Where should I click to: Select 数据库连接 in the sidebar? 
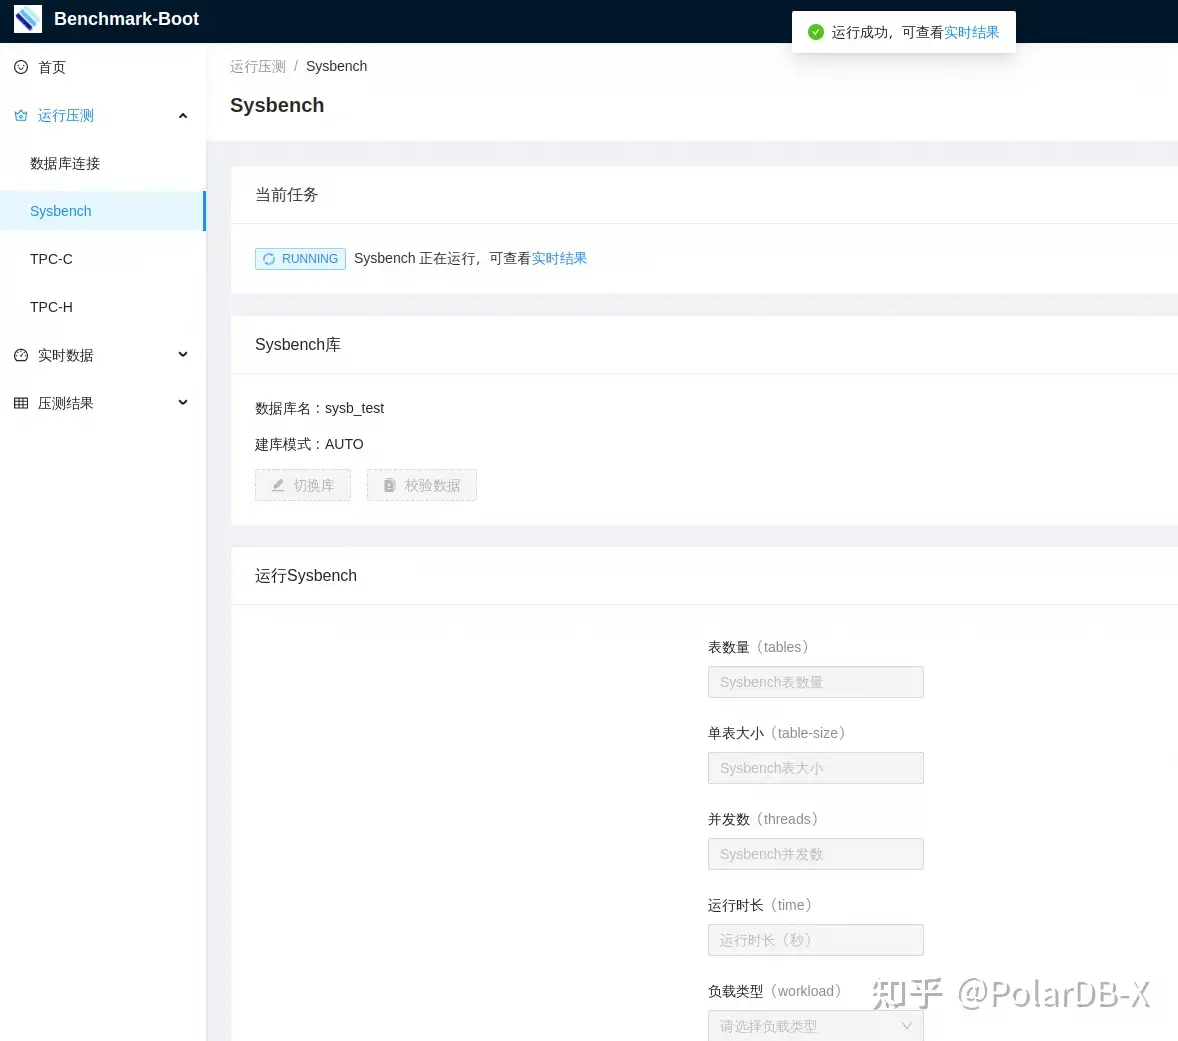(x=65, y=163)
